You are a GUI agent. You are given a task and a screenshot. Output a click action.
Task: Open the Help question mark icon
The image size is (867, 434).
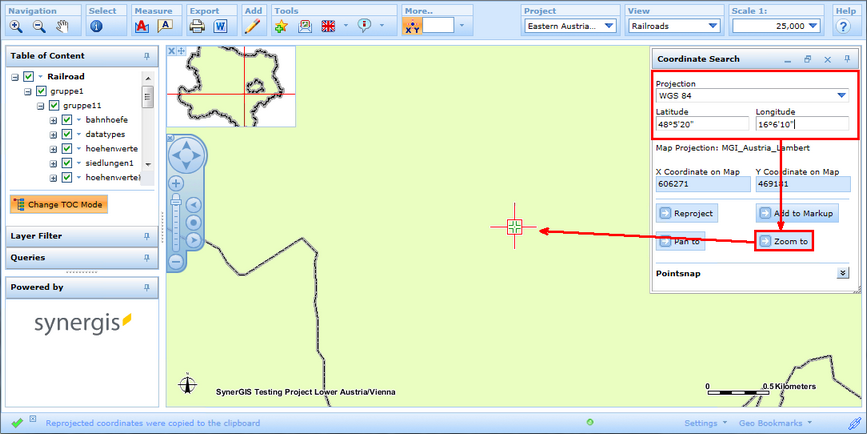pyautogui.click(x=843, y=26)
